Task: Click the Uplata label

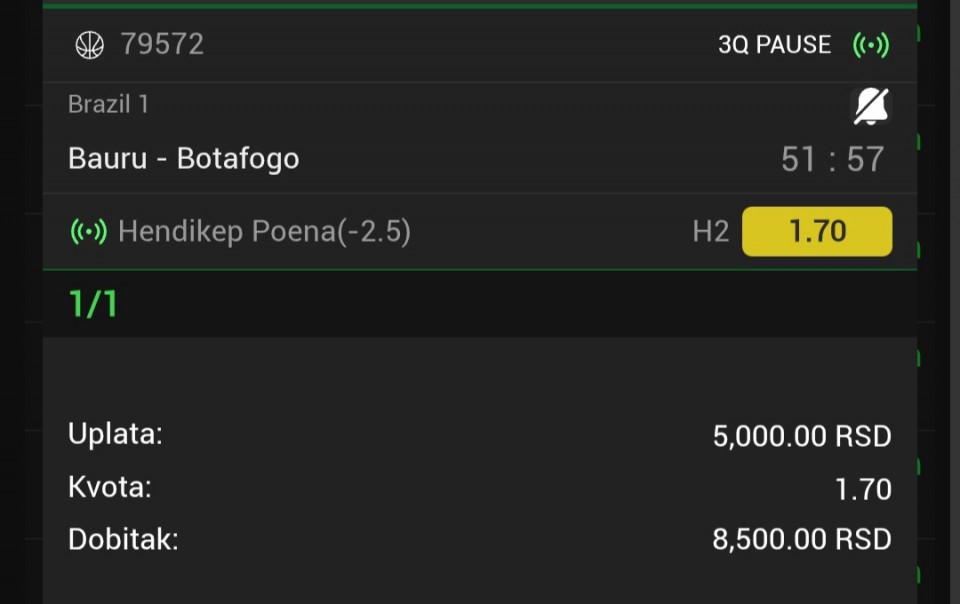Action: 115,434
